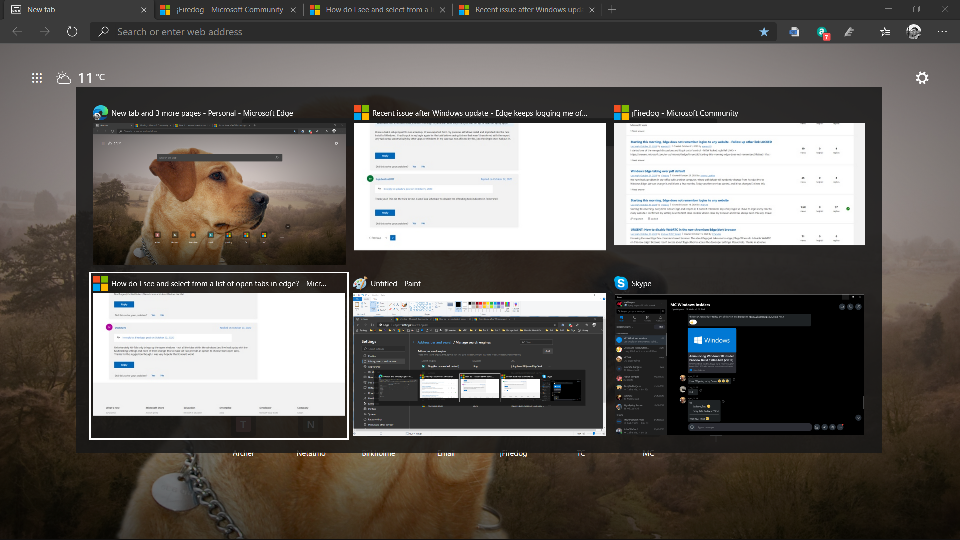Click Microsoft logo beside How do I title
The height and width of the screenshot is (540, 960).
pyautogui.click(x=100, y=283)
